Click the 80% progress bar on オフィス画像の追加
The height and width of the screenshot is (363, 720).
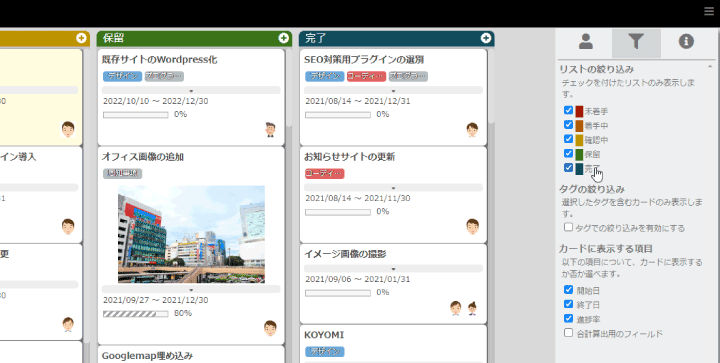[135, 314]
